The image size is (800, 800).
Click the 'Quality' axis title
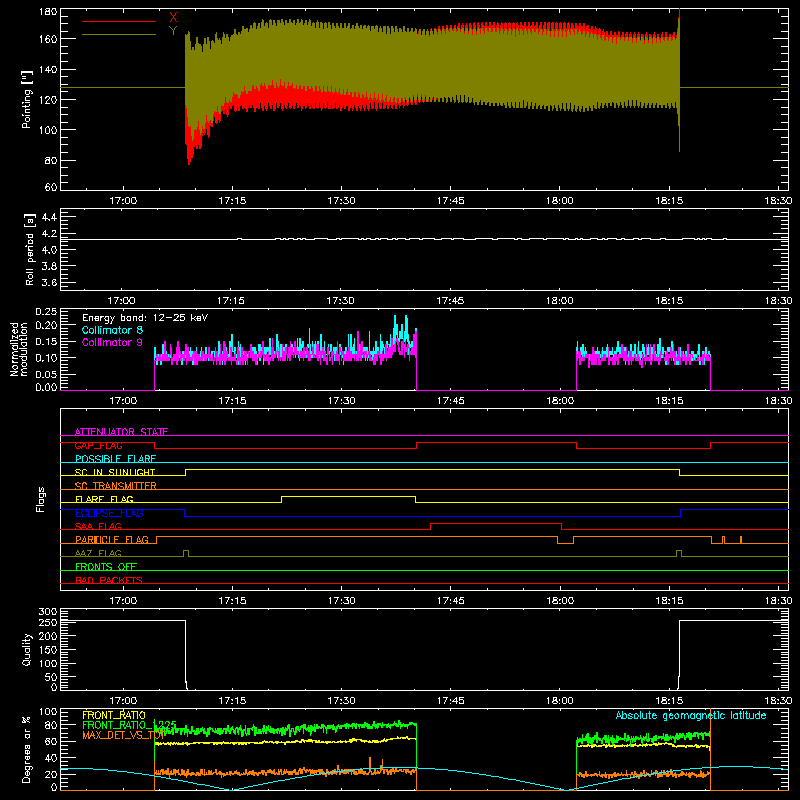[x=27, y=649]
